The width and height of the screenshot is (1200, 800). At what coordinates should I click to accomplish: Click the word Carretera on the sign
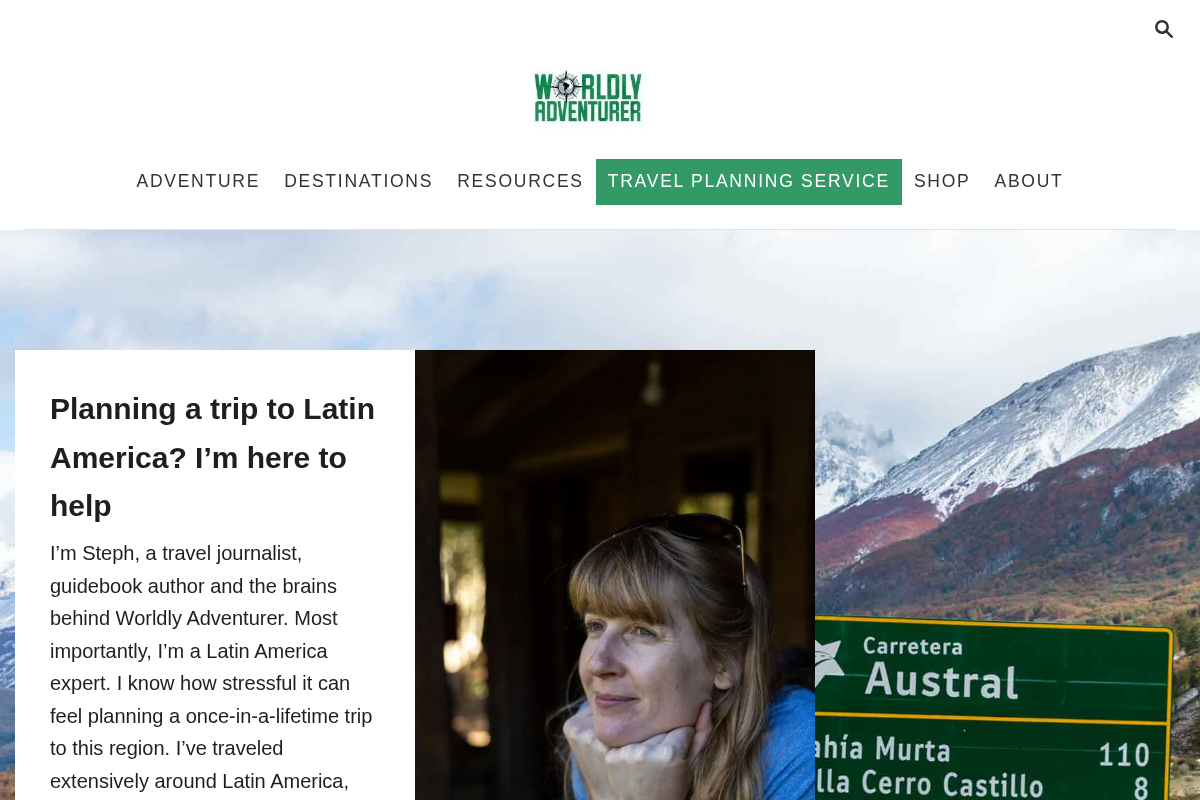(912, 646)
